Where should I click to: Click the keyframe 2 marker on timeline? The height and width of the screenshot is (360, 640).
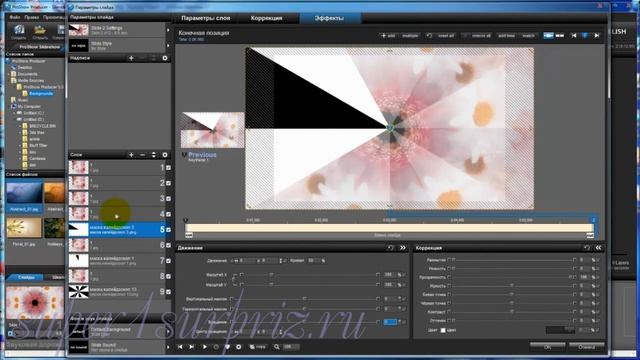[593, 220]
